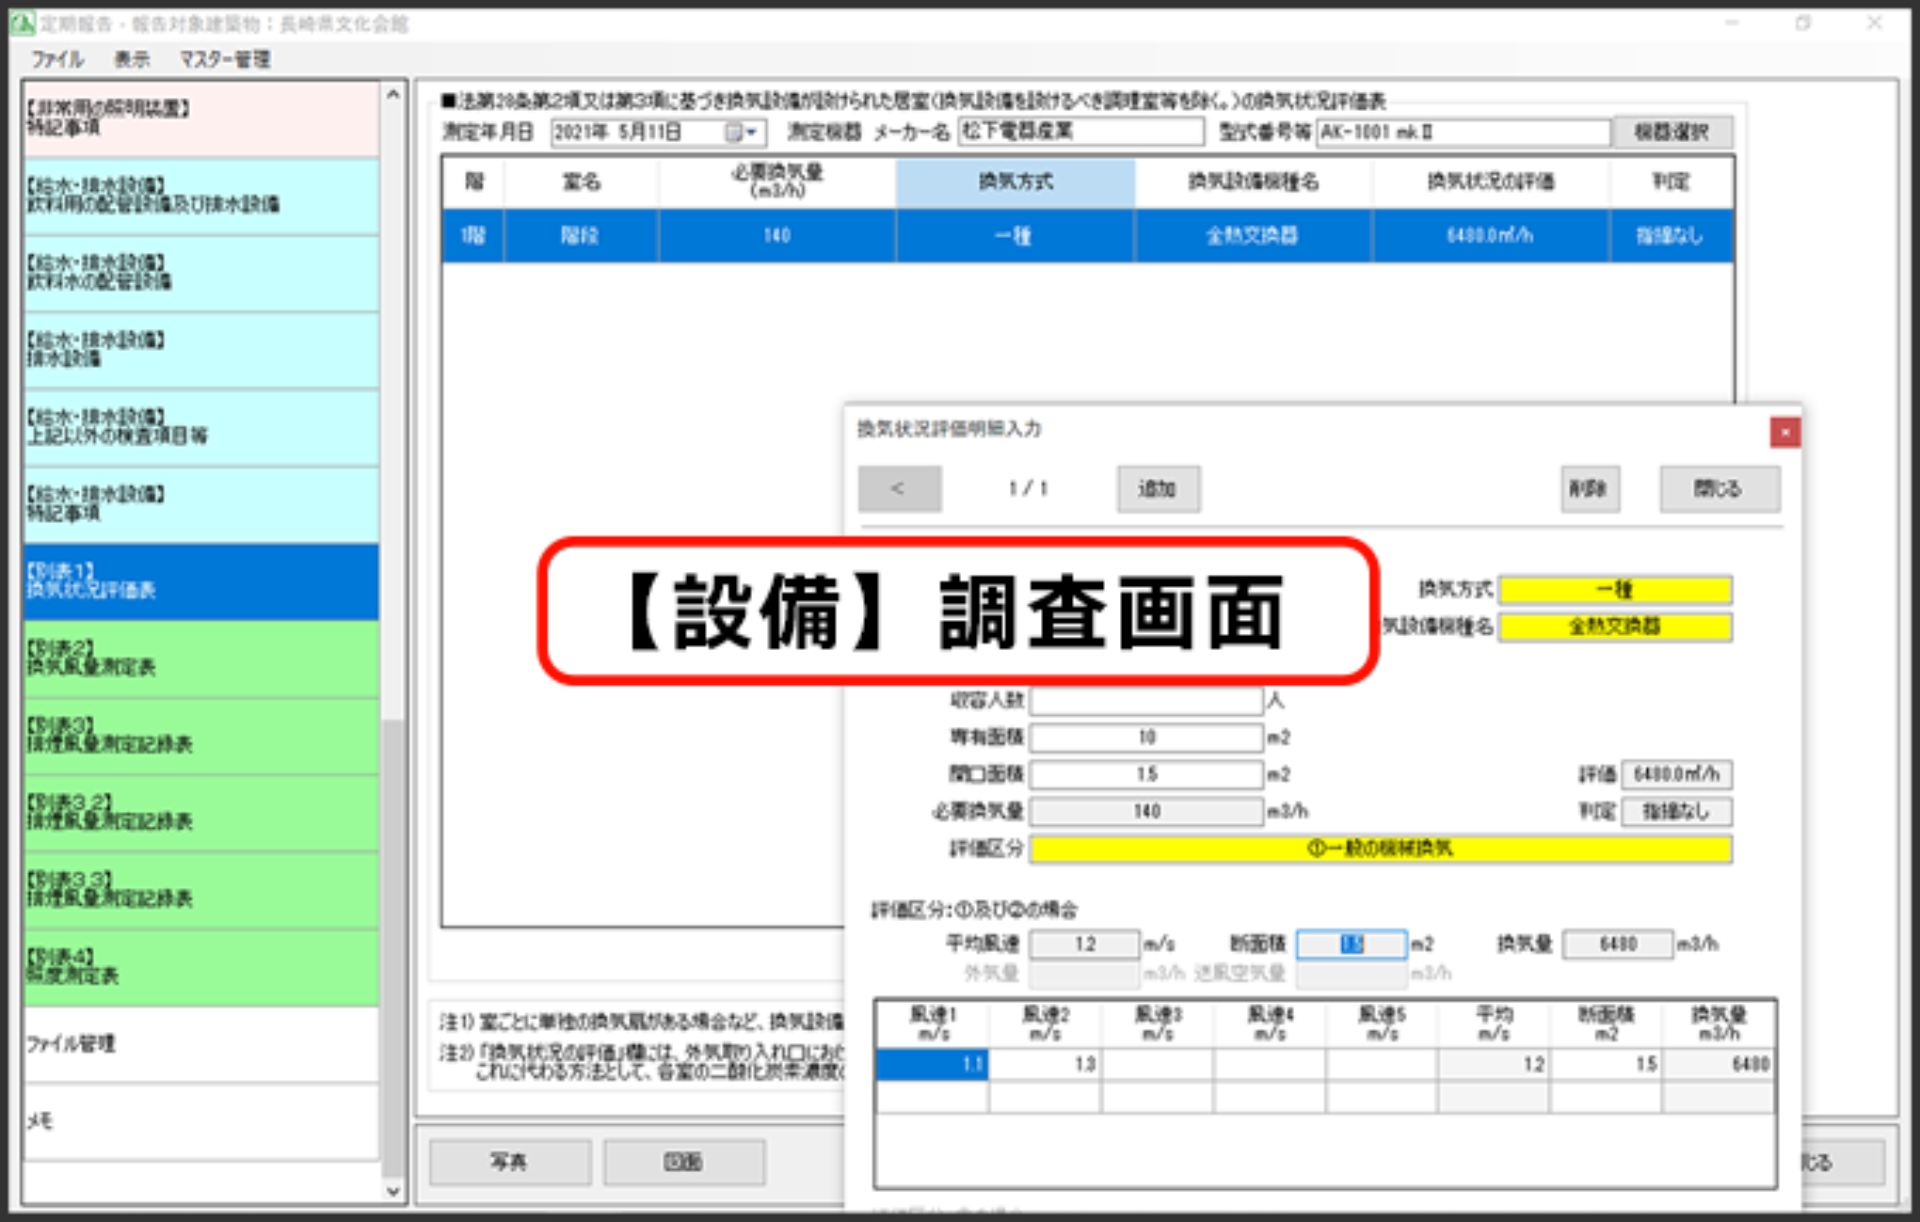Click the 写真 button

(510, 1162)
